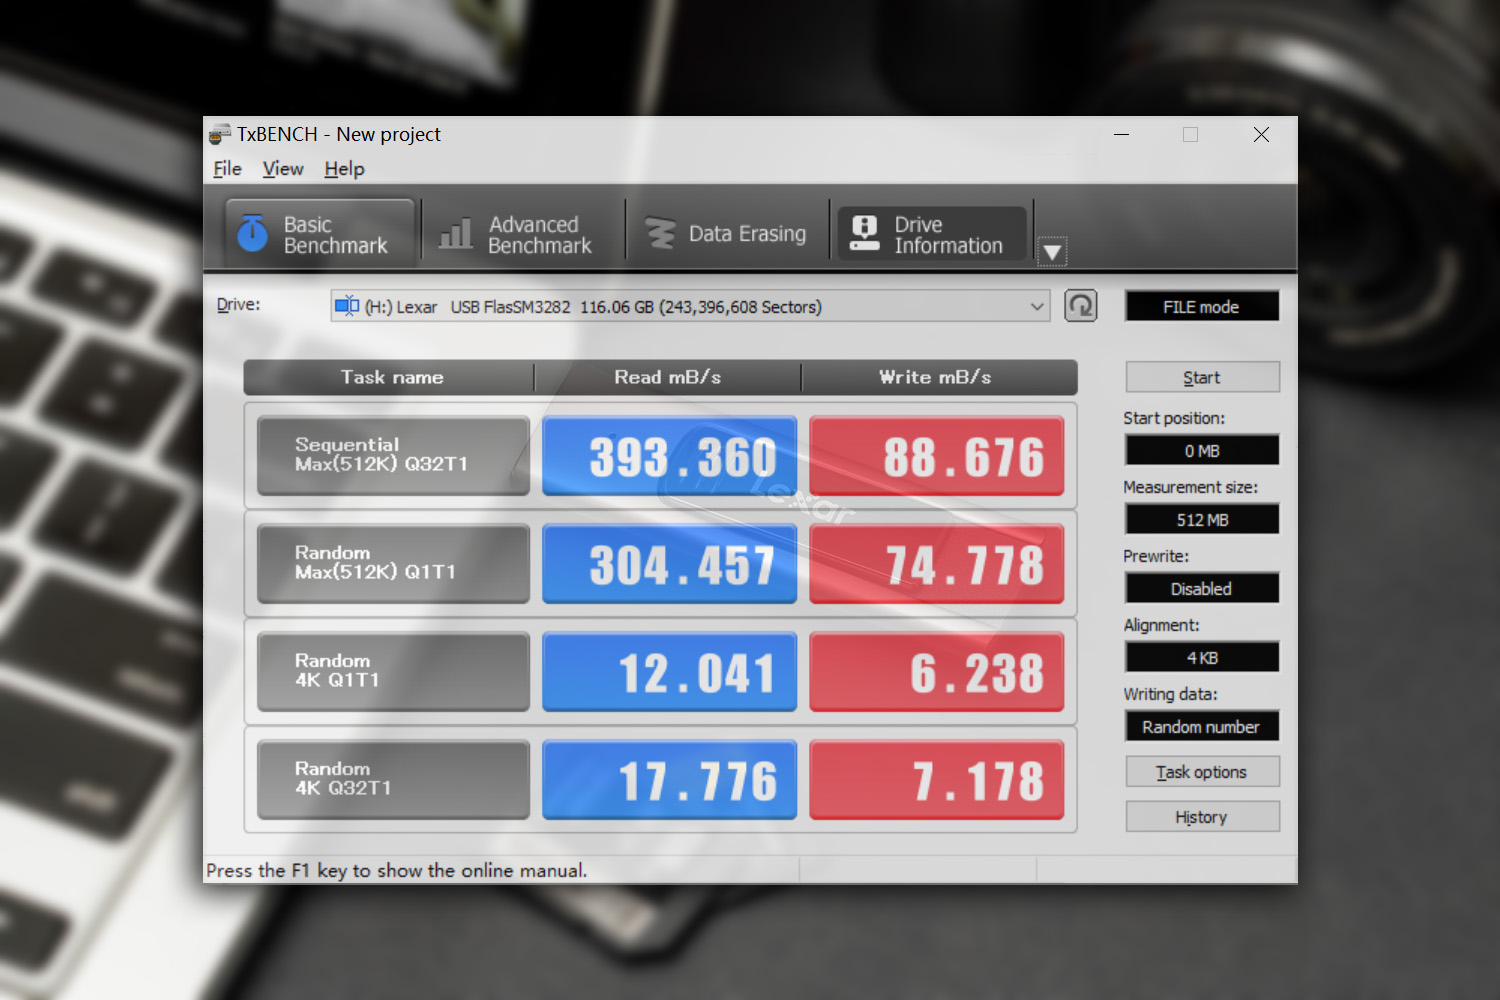This screenshot has height=1000, width=1500.
Task: Change Measurement size 512 MB
Action: (x=1202, y=519)
